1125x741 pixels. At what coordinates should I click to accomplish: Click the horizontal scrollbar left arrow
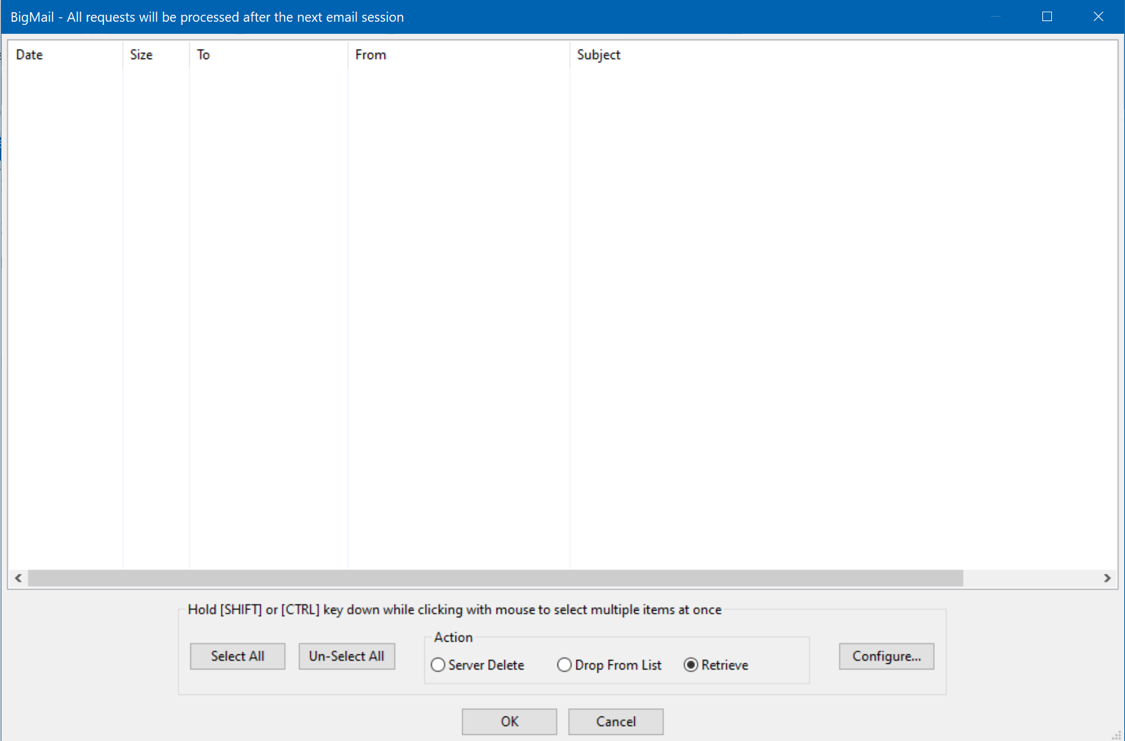[18, 578]
